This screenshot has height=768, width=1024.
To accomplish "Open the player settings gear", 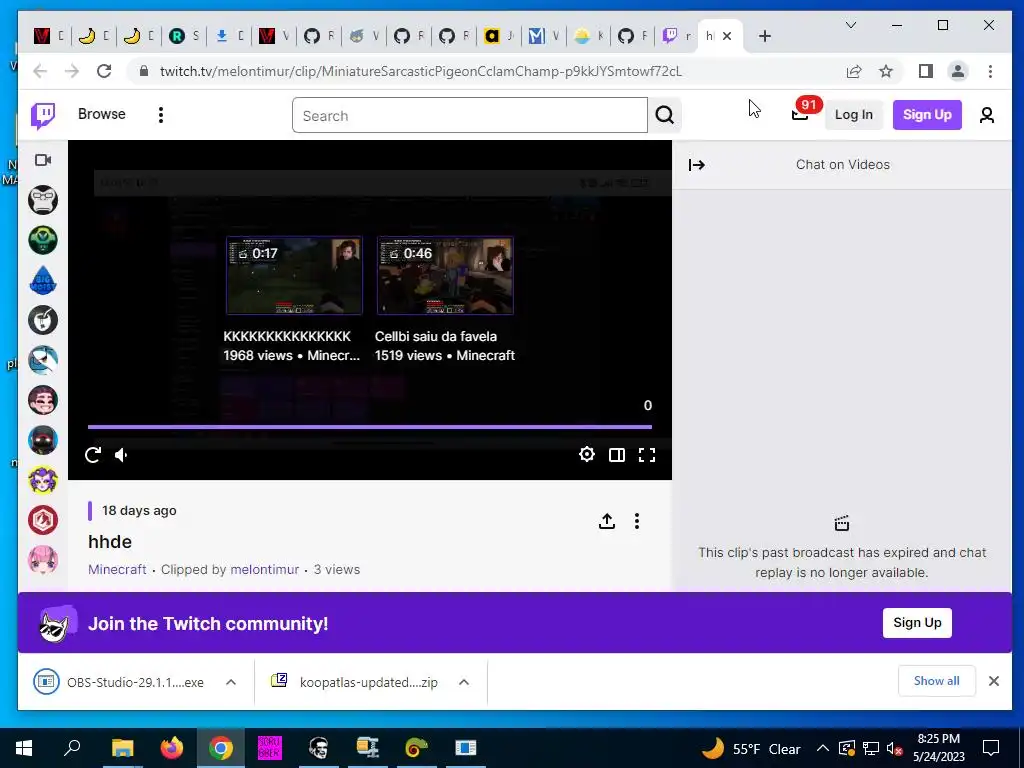I will click(x=586, y=455).
